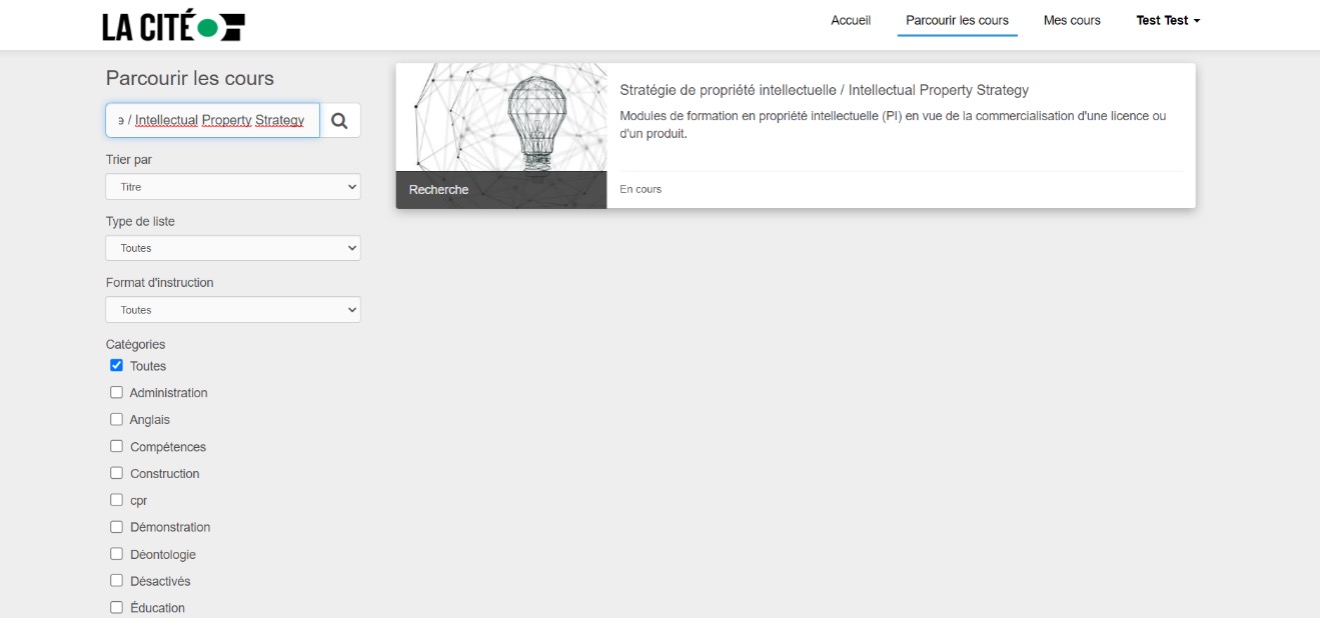
Task: Tick the Éducation category checkbox
Action: 116,607
